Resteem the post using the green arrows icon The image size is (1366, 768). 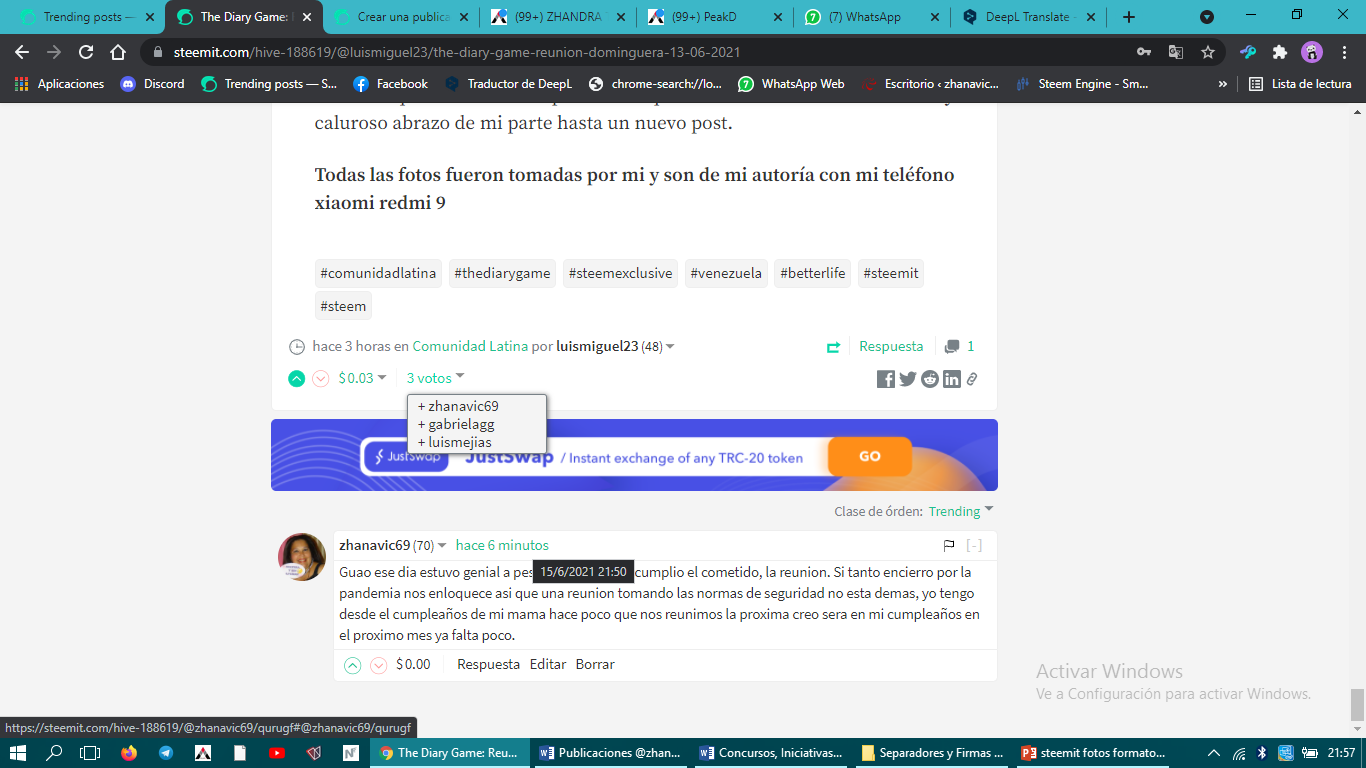point(833,347)
